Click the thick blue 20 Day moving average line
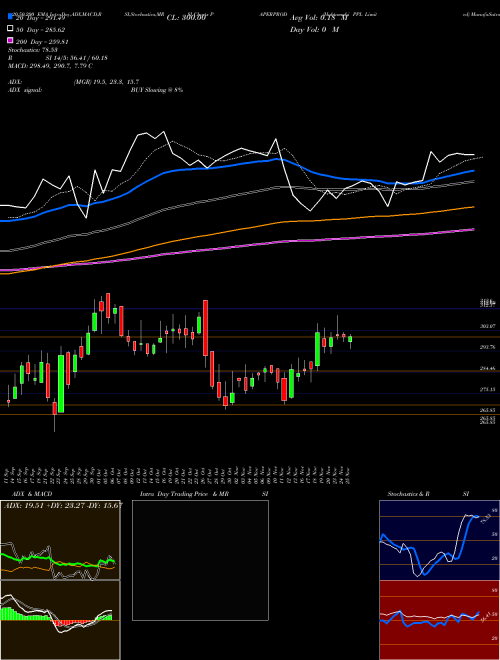Viewport: 500px width, 660px height. pos(236,165)
